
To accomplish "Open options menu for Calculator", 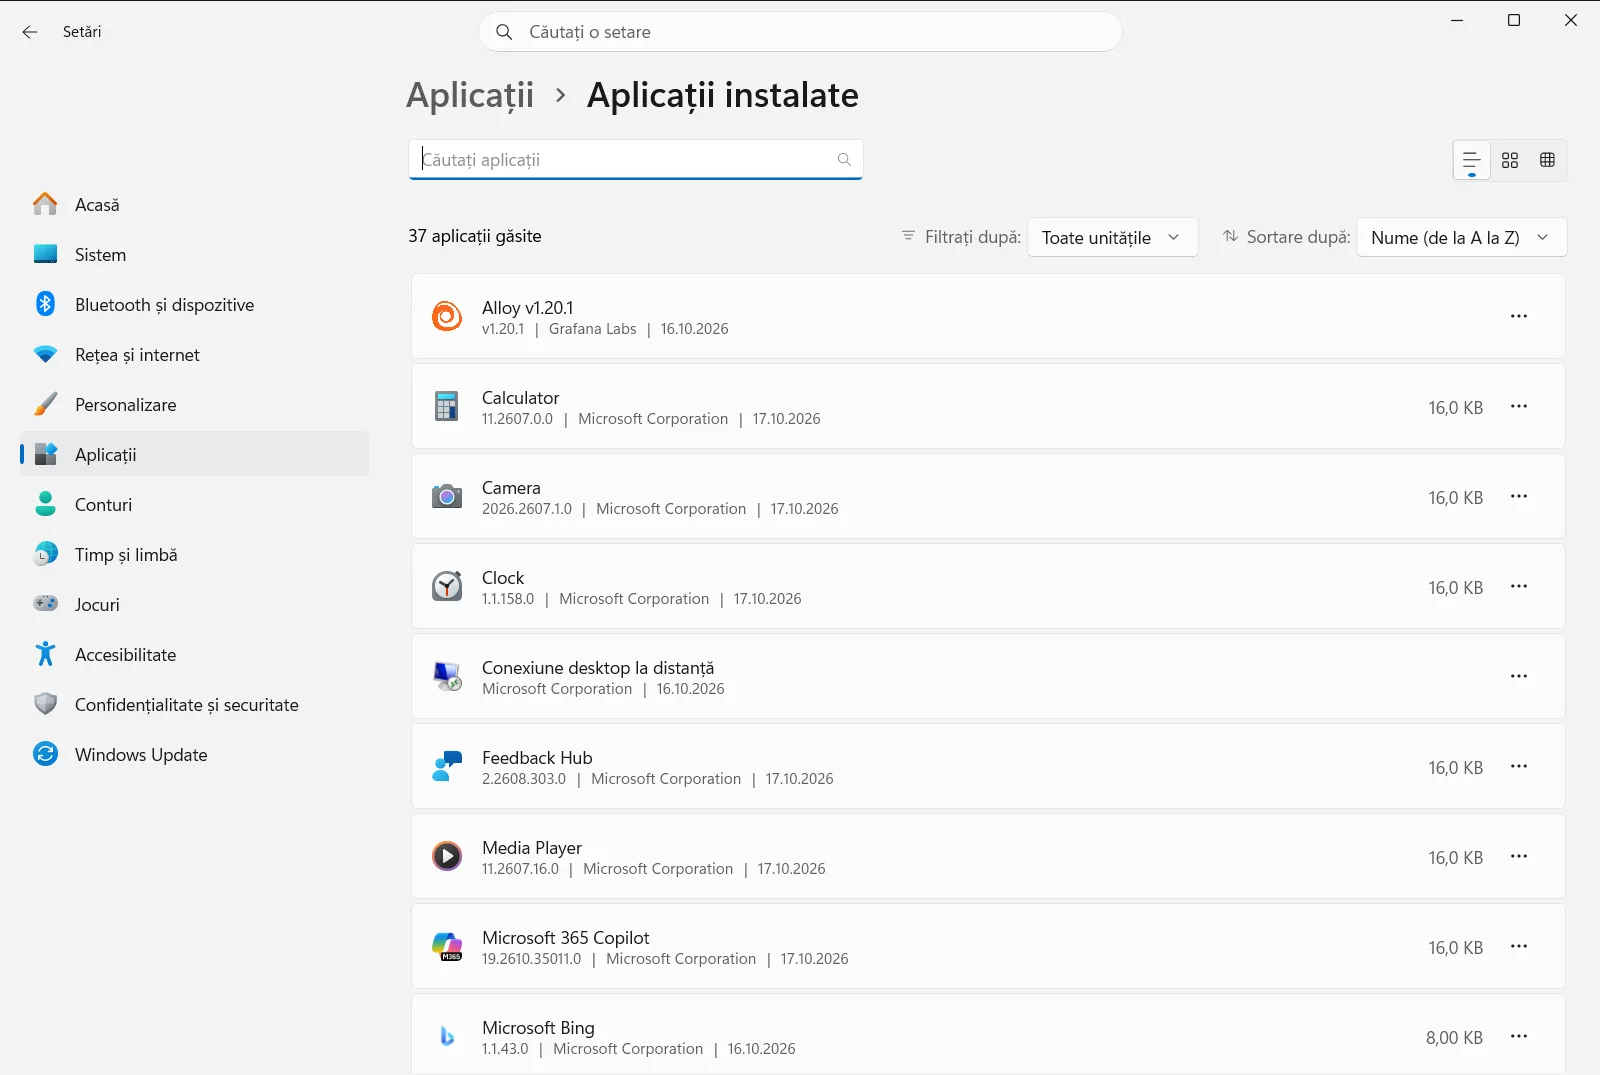I will coord(1519,406).
